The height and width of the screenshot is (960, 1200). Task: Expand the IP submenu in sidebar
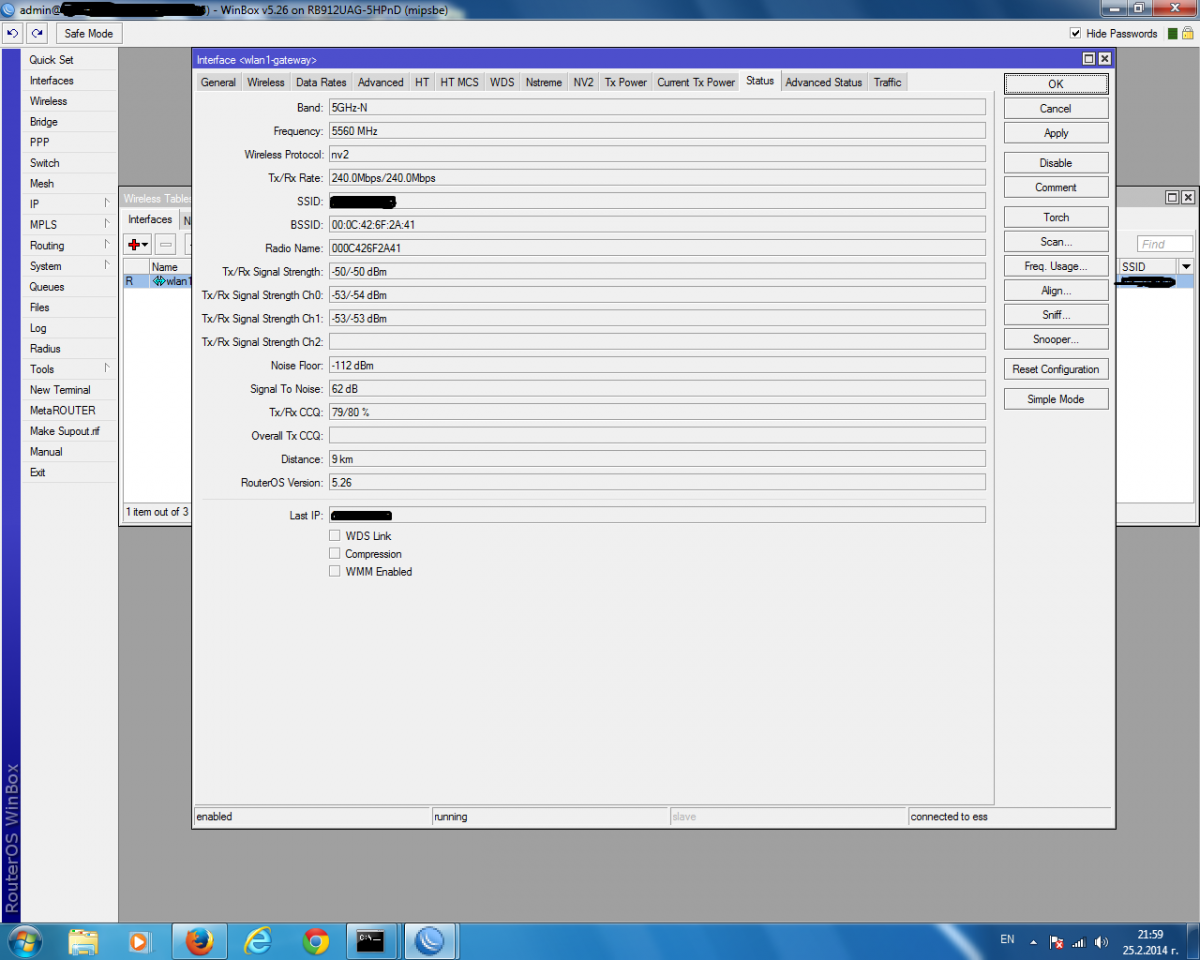pos(67,204)
